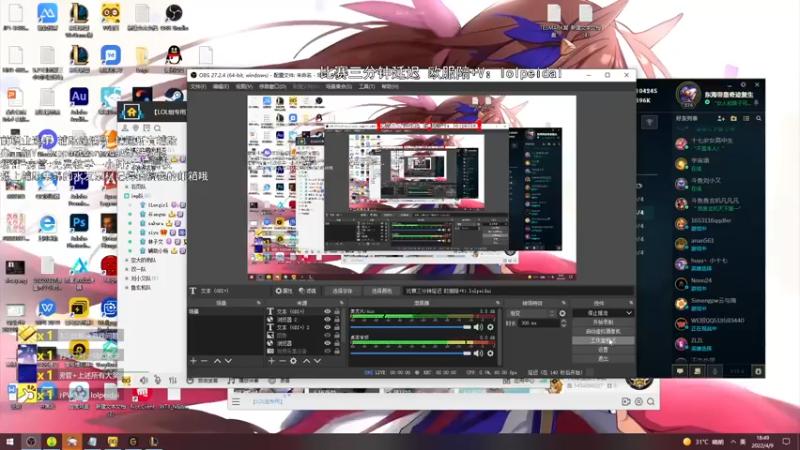Image resolution: width=800 pixels, height=450 pixels.
Task: Click the home icon in the YY window
Action: 132,112
